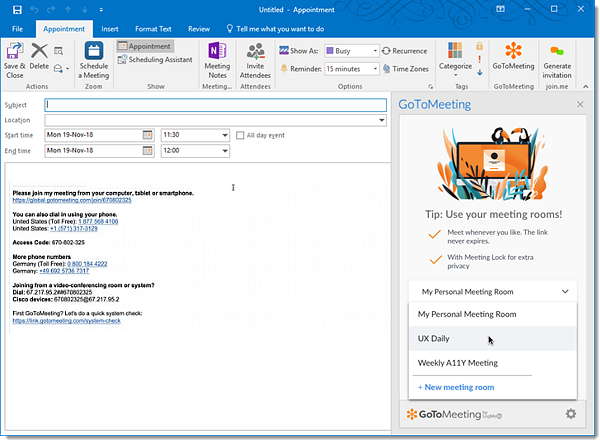
Task: Select UX Daily from meeting room list
Action: pos(434,339)
